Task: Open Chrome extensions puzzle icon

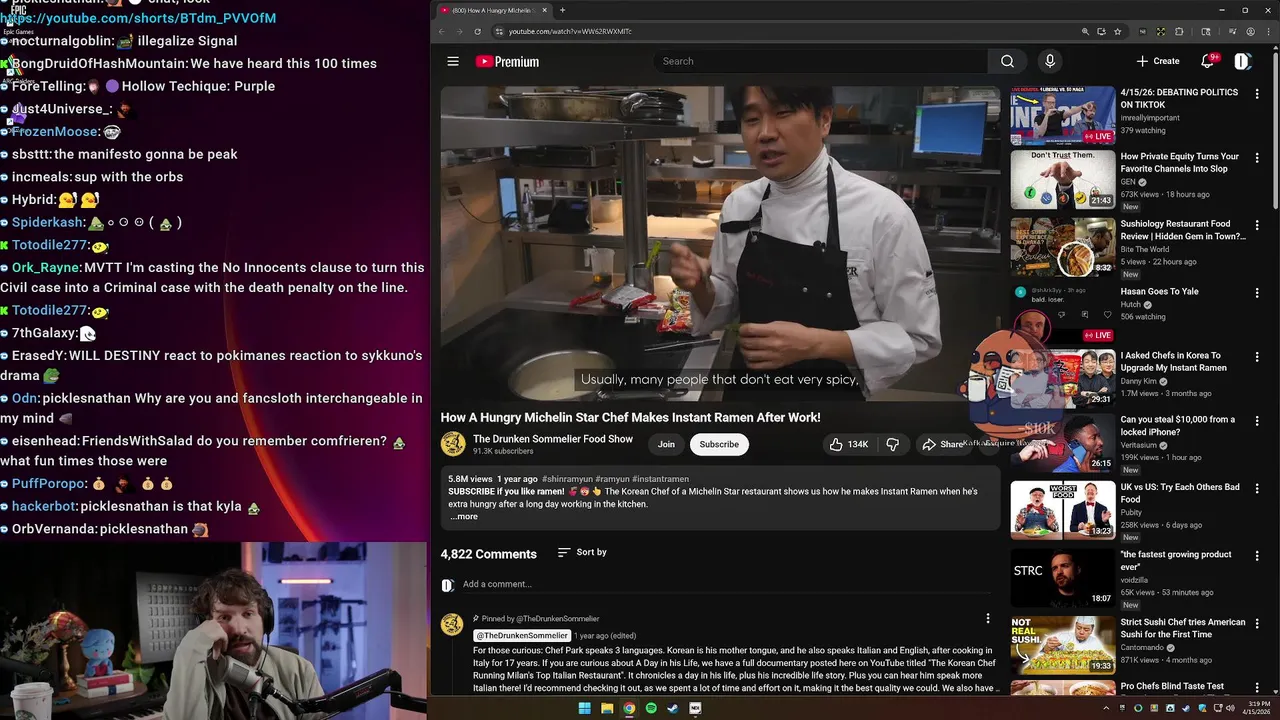Action: click(x=1179, y=31)
